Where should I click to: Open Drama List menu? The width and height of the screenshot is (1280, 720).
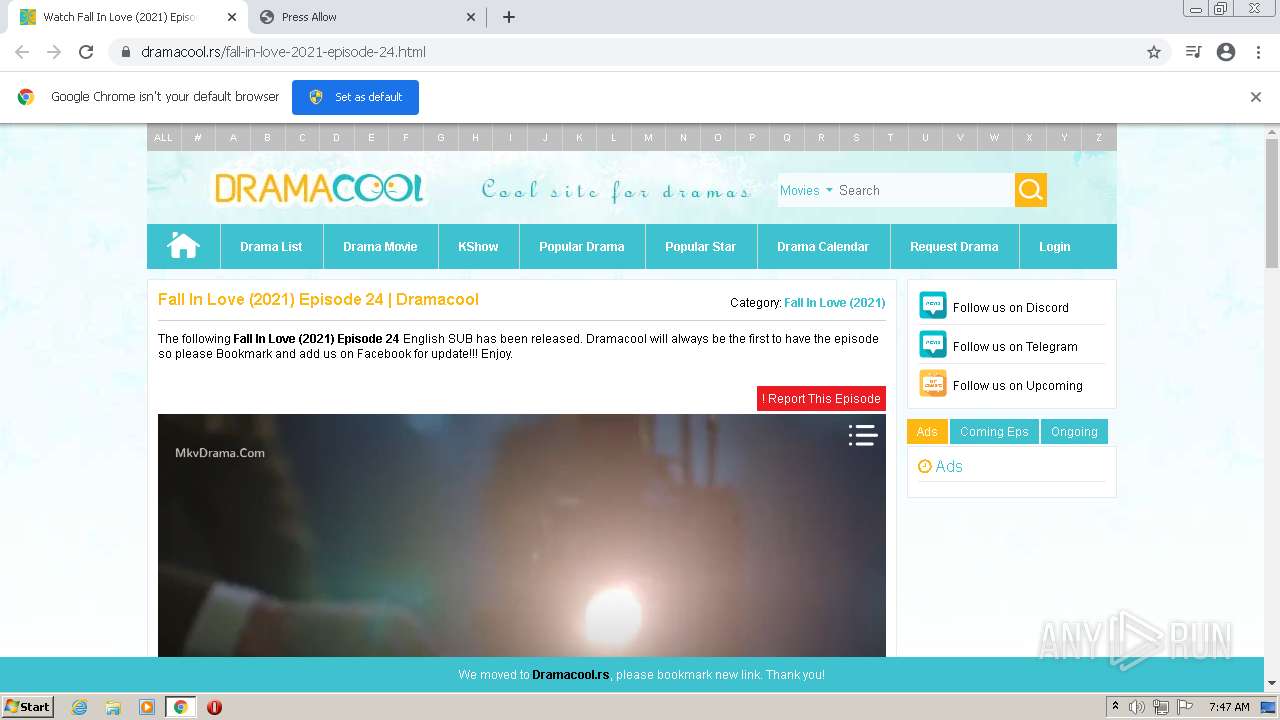(271, 246)
